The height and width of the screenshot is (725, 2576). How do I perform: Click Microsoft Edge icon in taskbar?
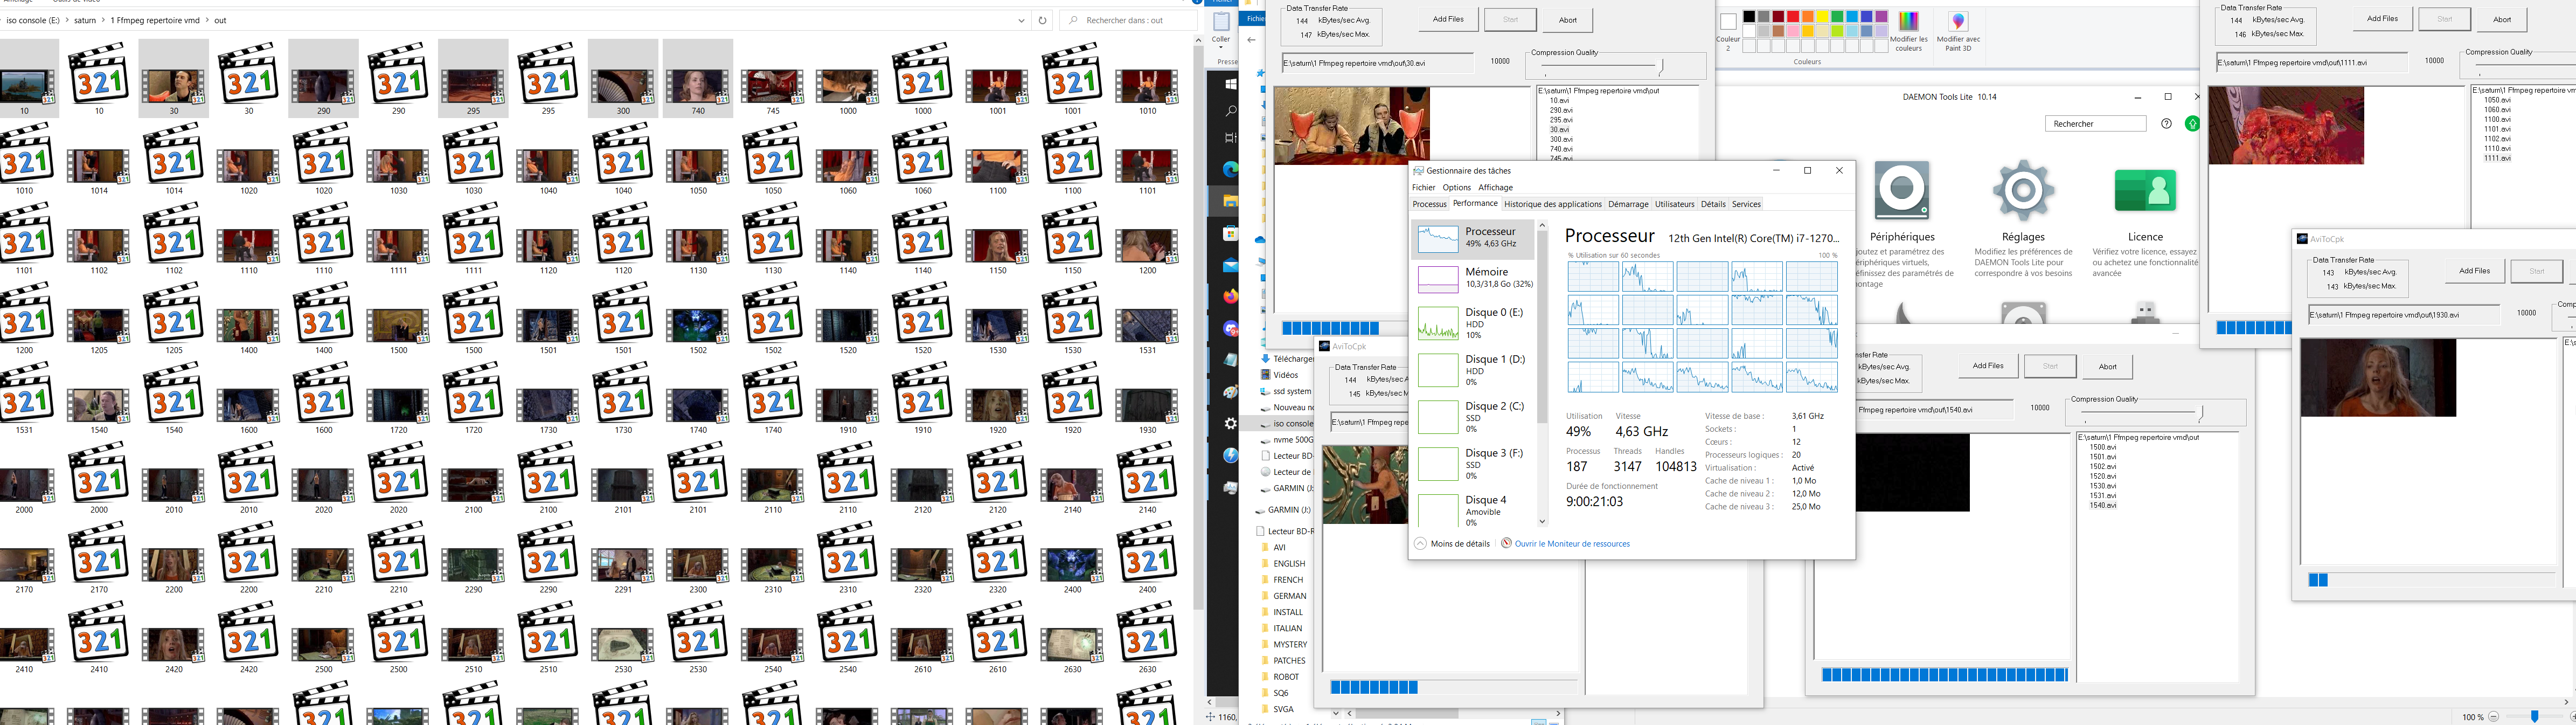click(x=1231, y=170)
